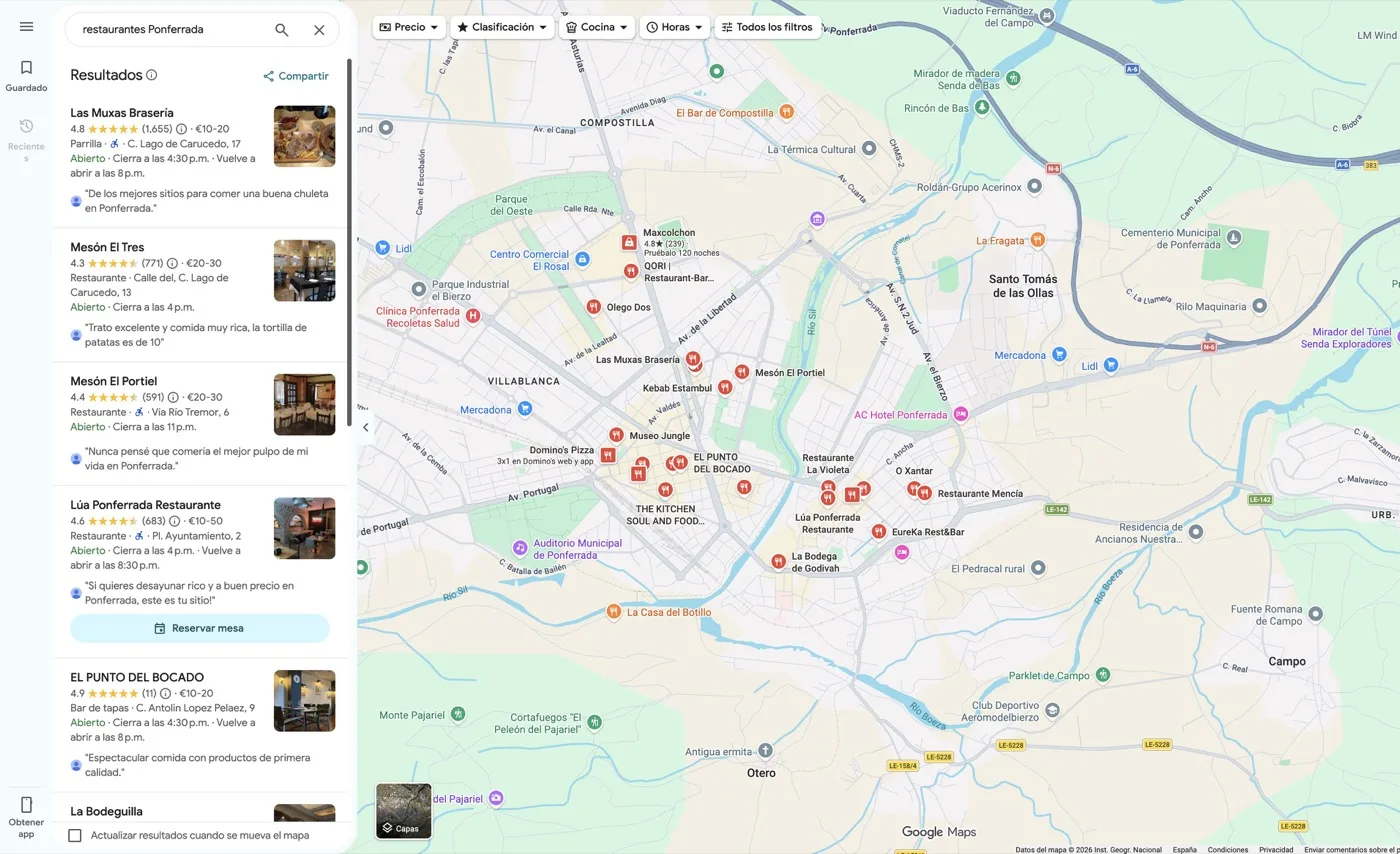Screen dimensions: 1400x854
Task: Click the Maxcolchon store pin
Action: 629,242
